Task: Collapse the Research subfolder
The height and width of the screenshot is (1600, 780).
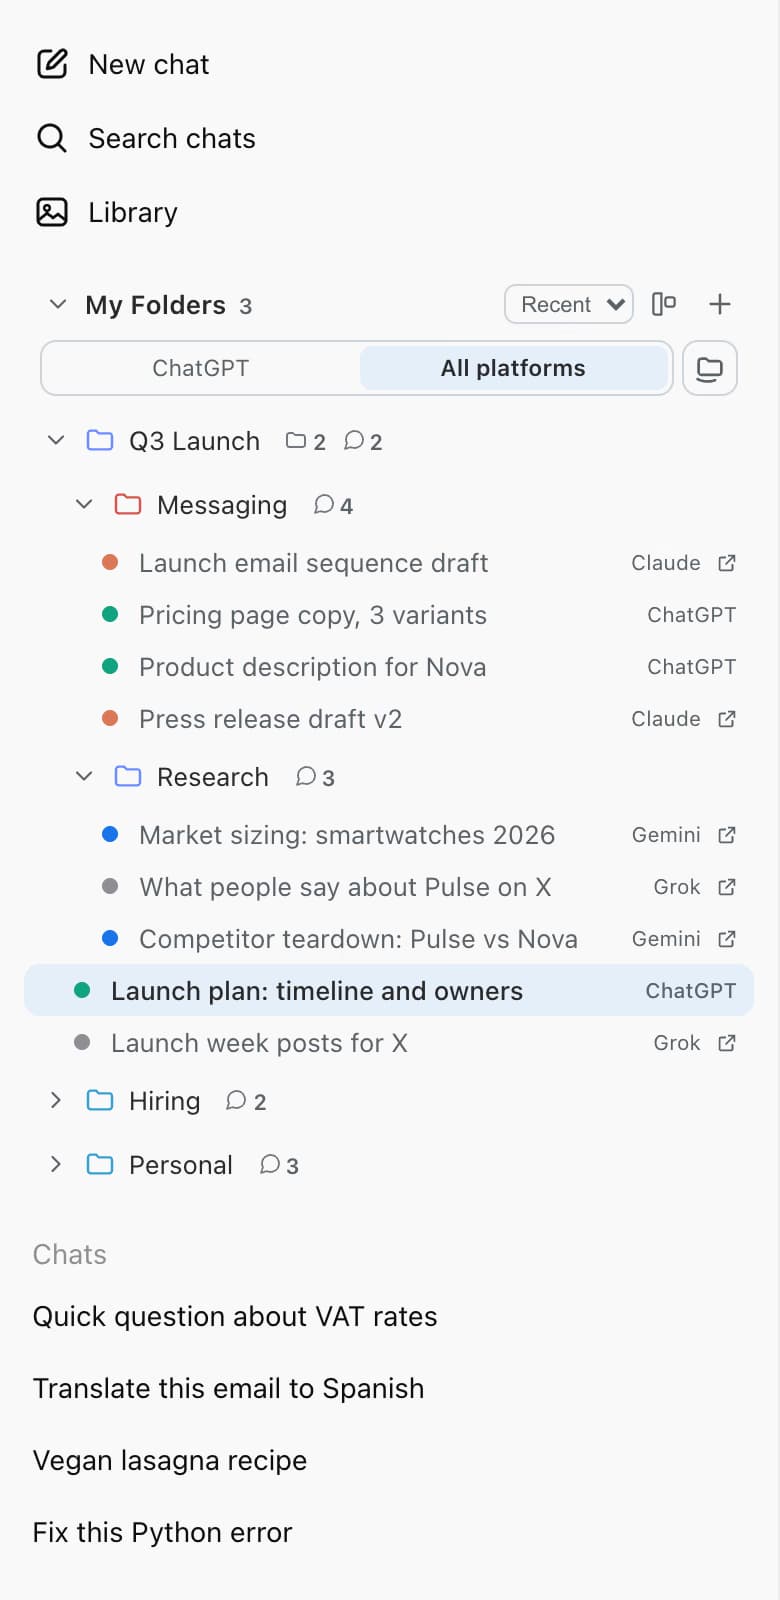Action: pos(84,776)
